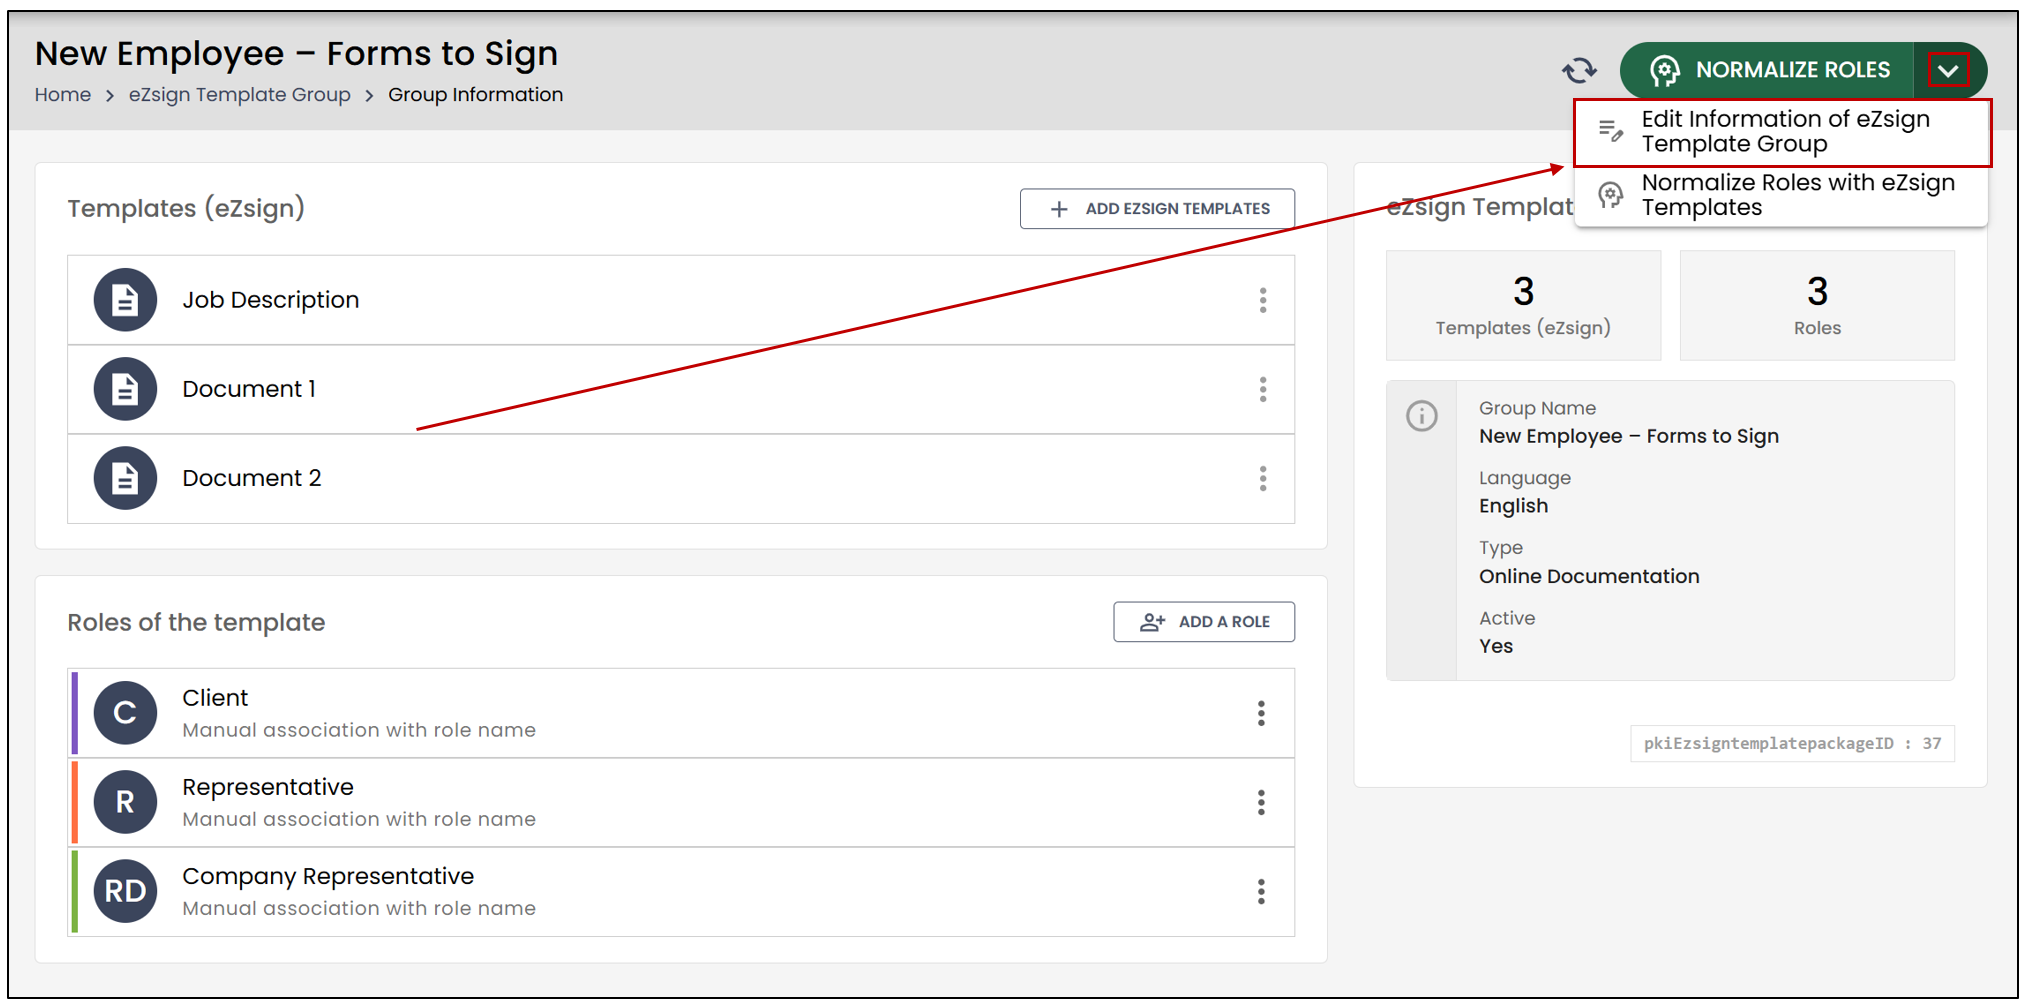Screen dimensions: 2025x1008
Task: Open the Document 1 three-dot menu
Action: tap(1263, 389)
